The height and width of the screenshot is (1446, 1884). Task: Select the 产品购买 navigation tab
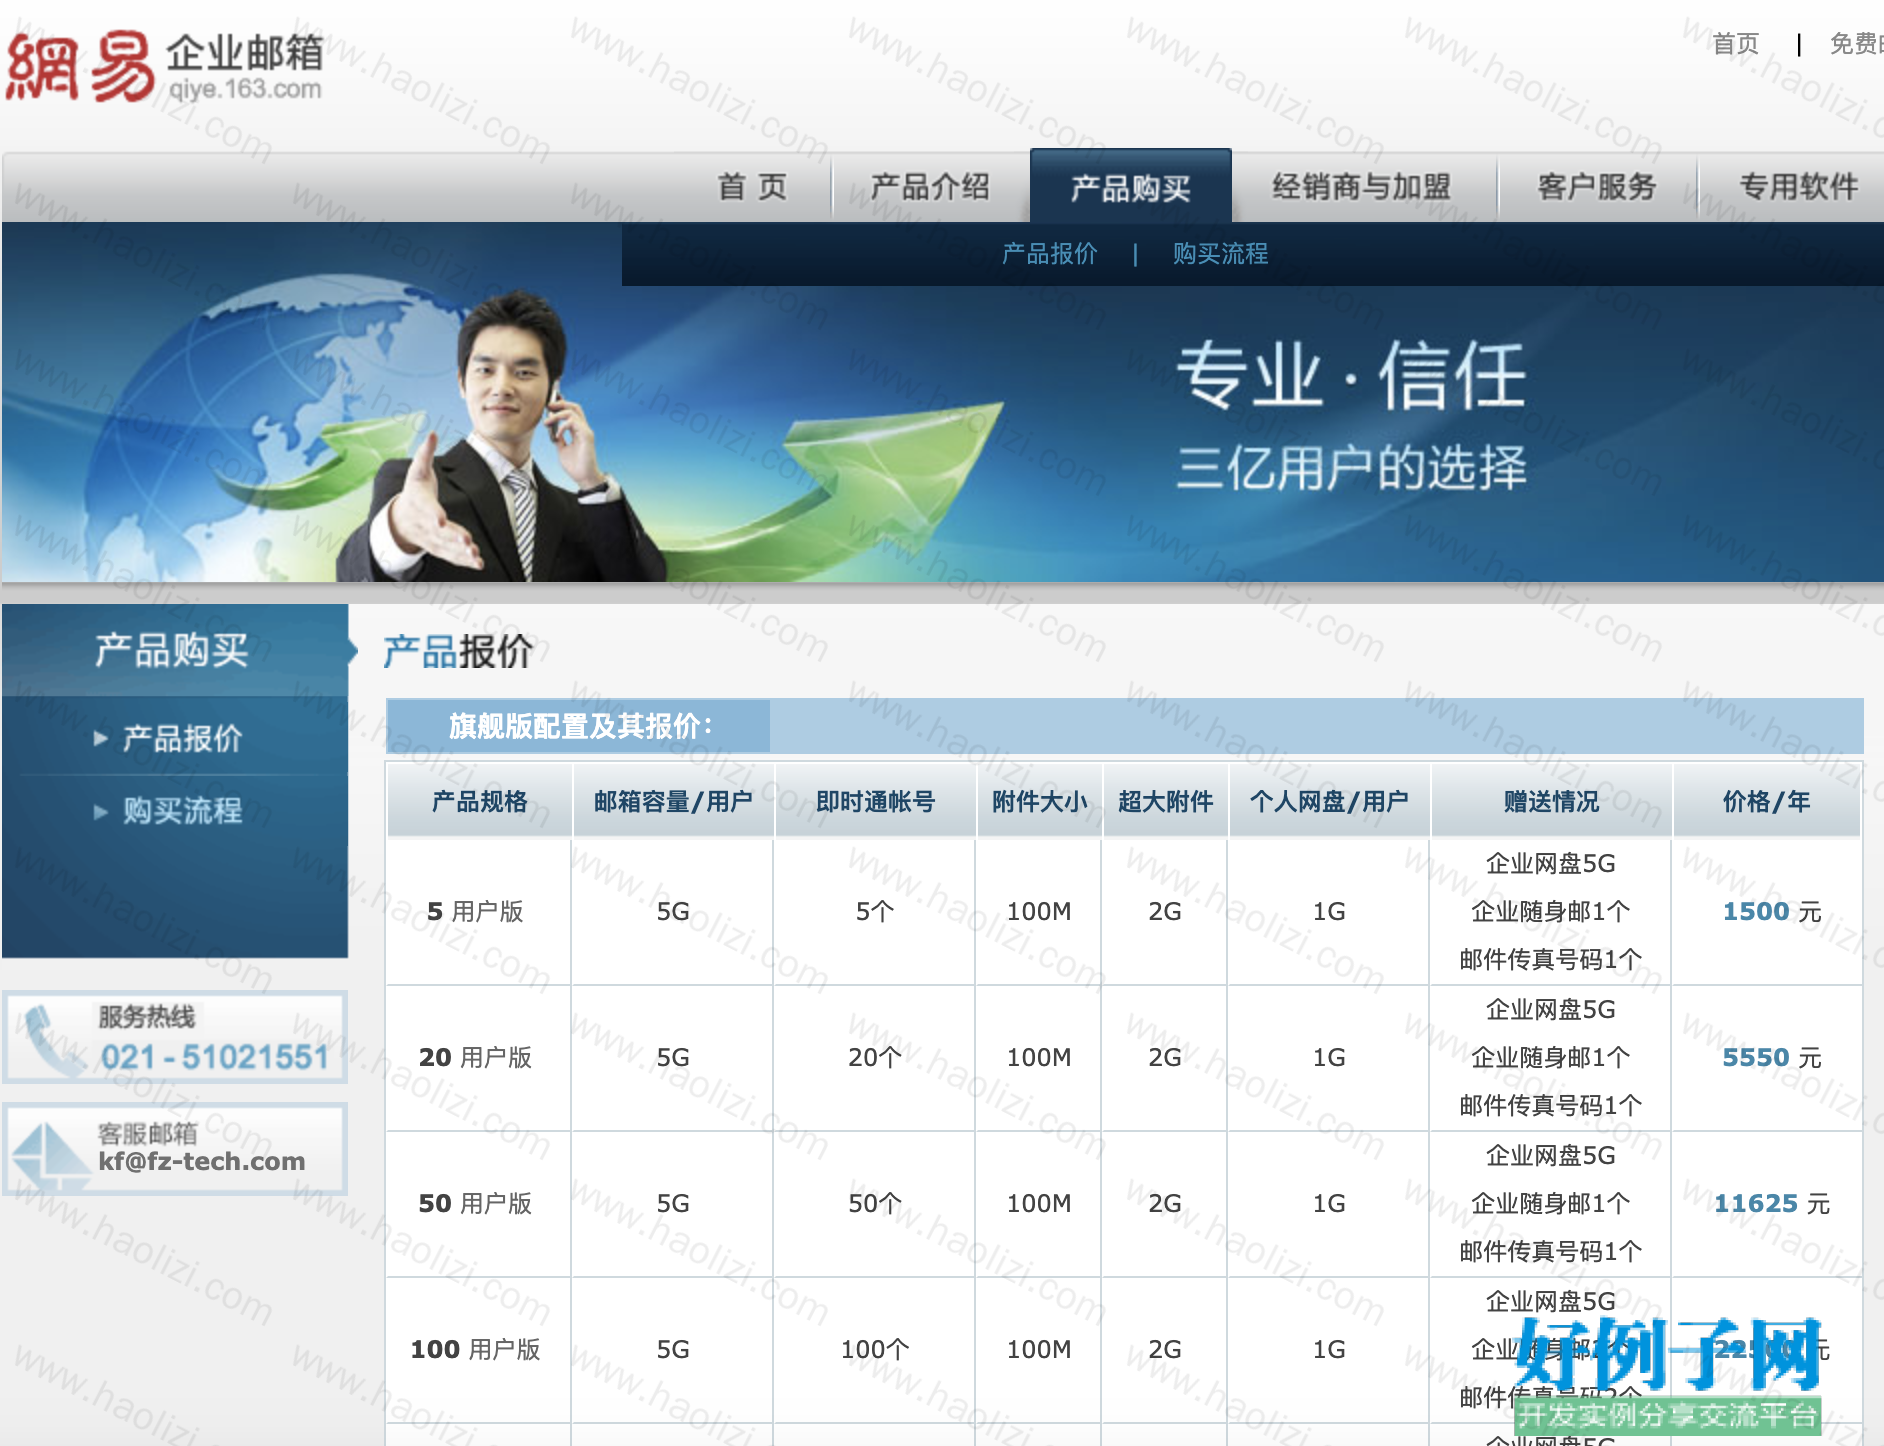(1131, 187)
